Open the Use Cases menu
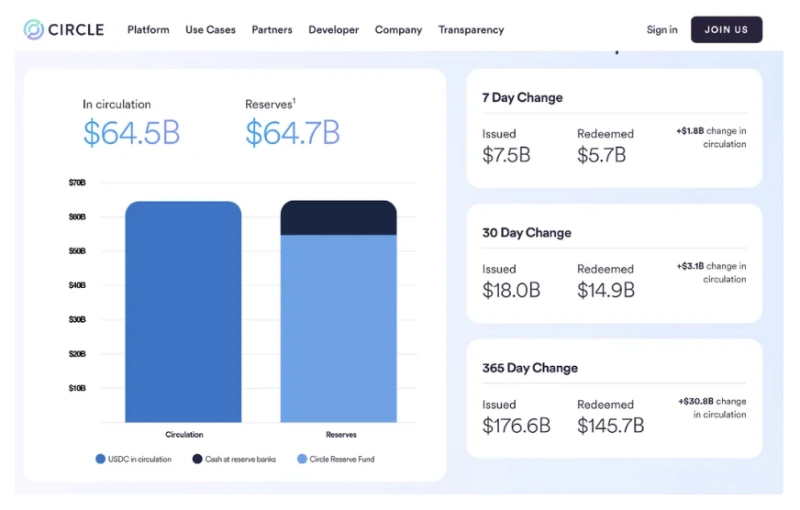 pos(210,30)
